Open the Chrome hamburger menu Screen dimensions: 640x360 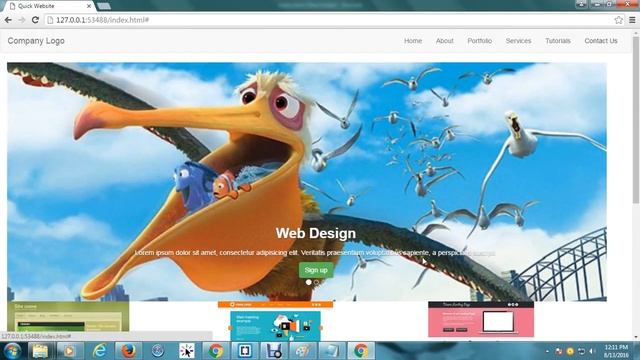[x=632, y=20]
